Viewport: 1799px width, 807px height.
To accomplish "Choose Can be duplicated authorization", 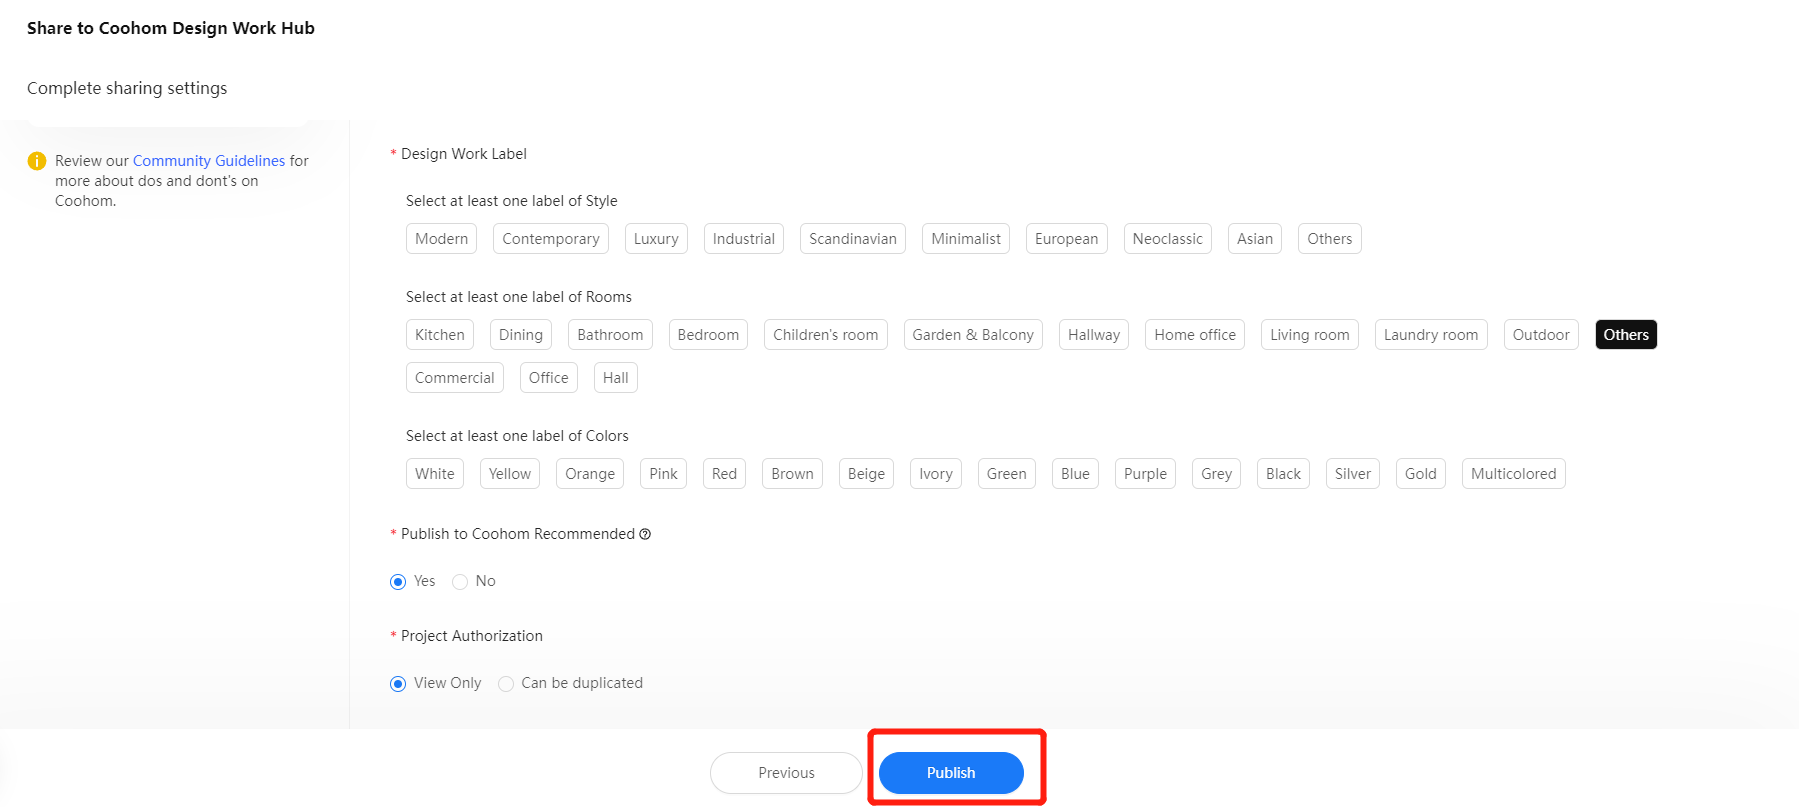I will click(x=506, y=684).
